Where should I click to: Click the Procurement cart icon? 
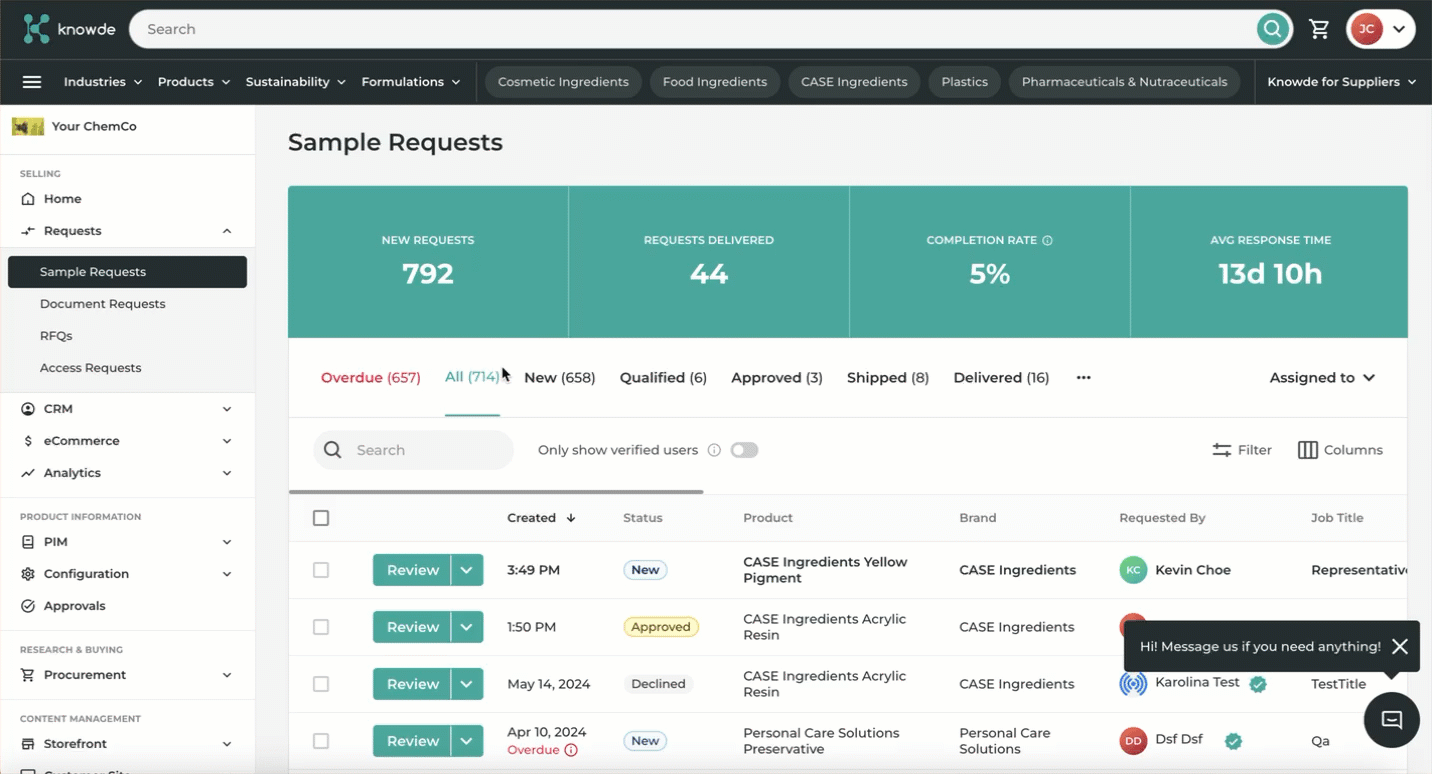[x=28, y=675]
